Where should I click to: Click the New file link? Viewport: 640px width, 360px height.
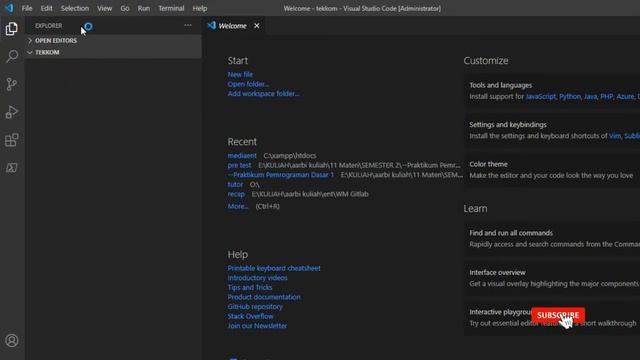click(x=240, y=74)
